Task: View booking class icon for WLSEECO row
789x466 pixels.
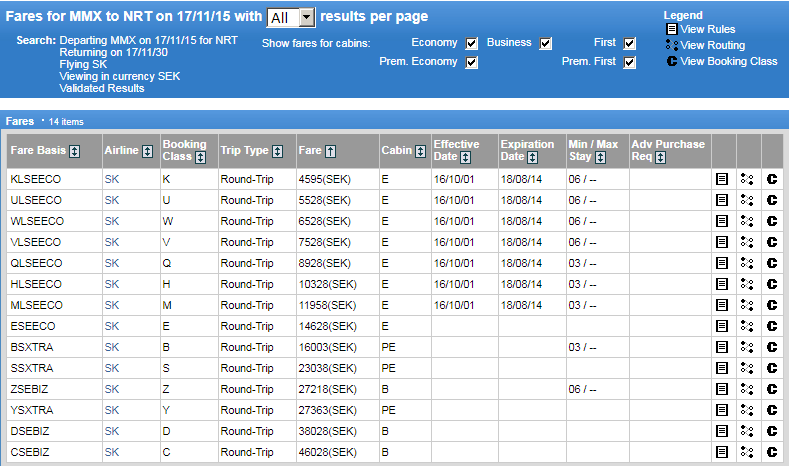Action: point(771,221)
